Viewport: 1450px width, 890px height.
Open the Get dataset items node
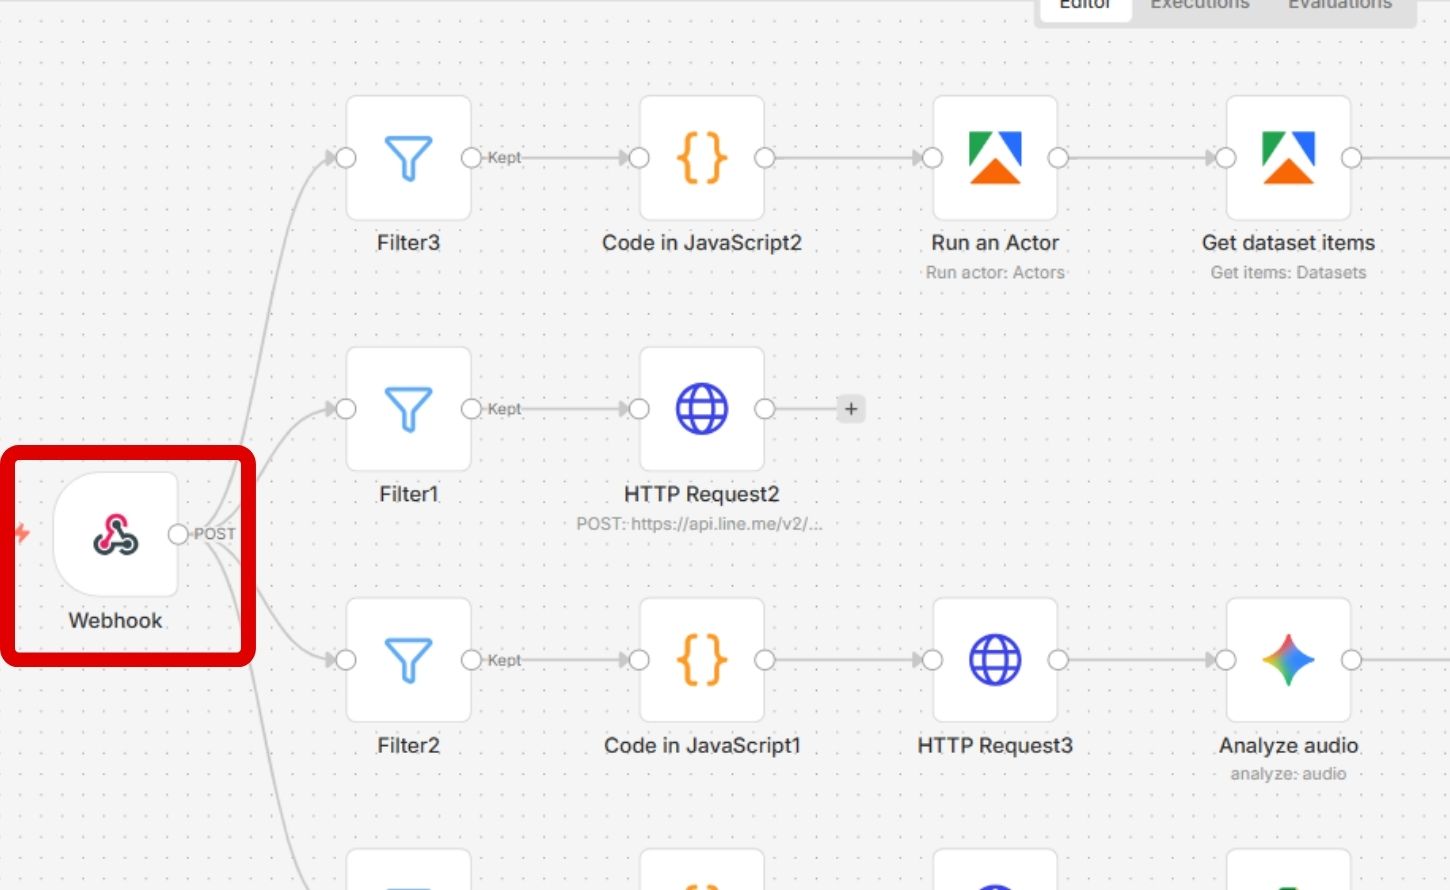[1289, 157]
